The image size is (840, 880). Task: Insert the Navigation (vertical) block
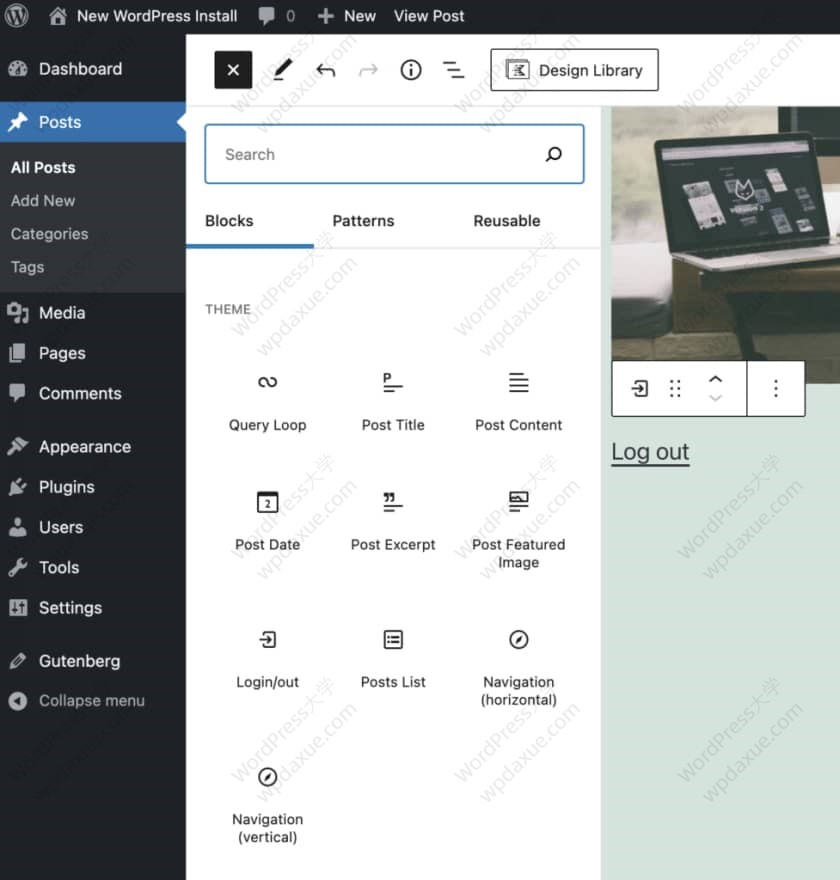(x=268, y=805)
